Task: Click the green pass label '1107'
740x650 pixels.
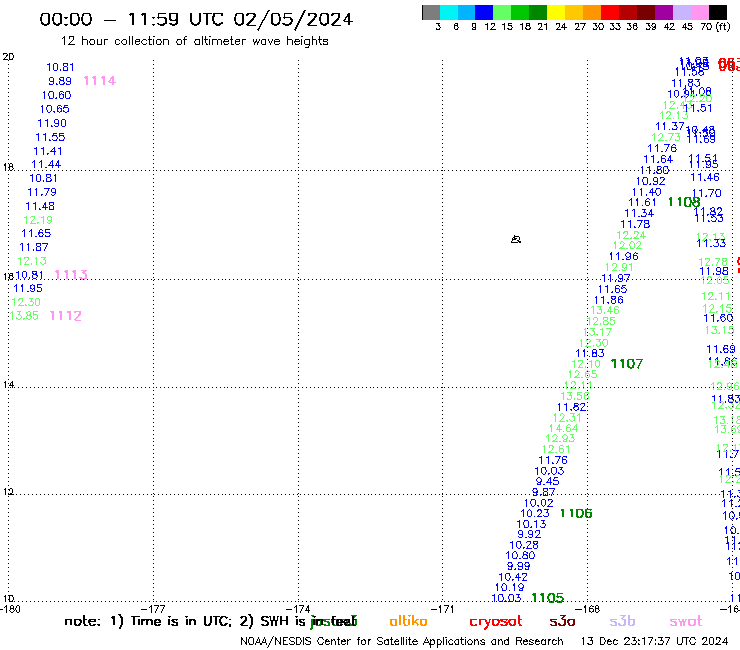Action: [627, 364]
